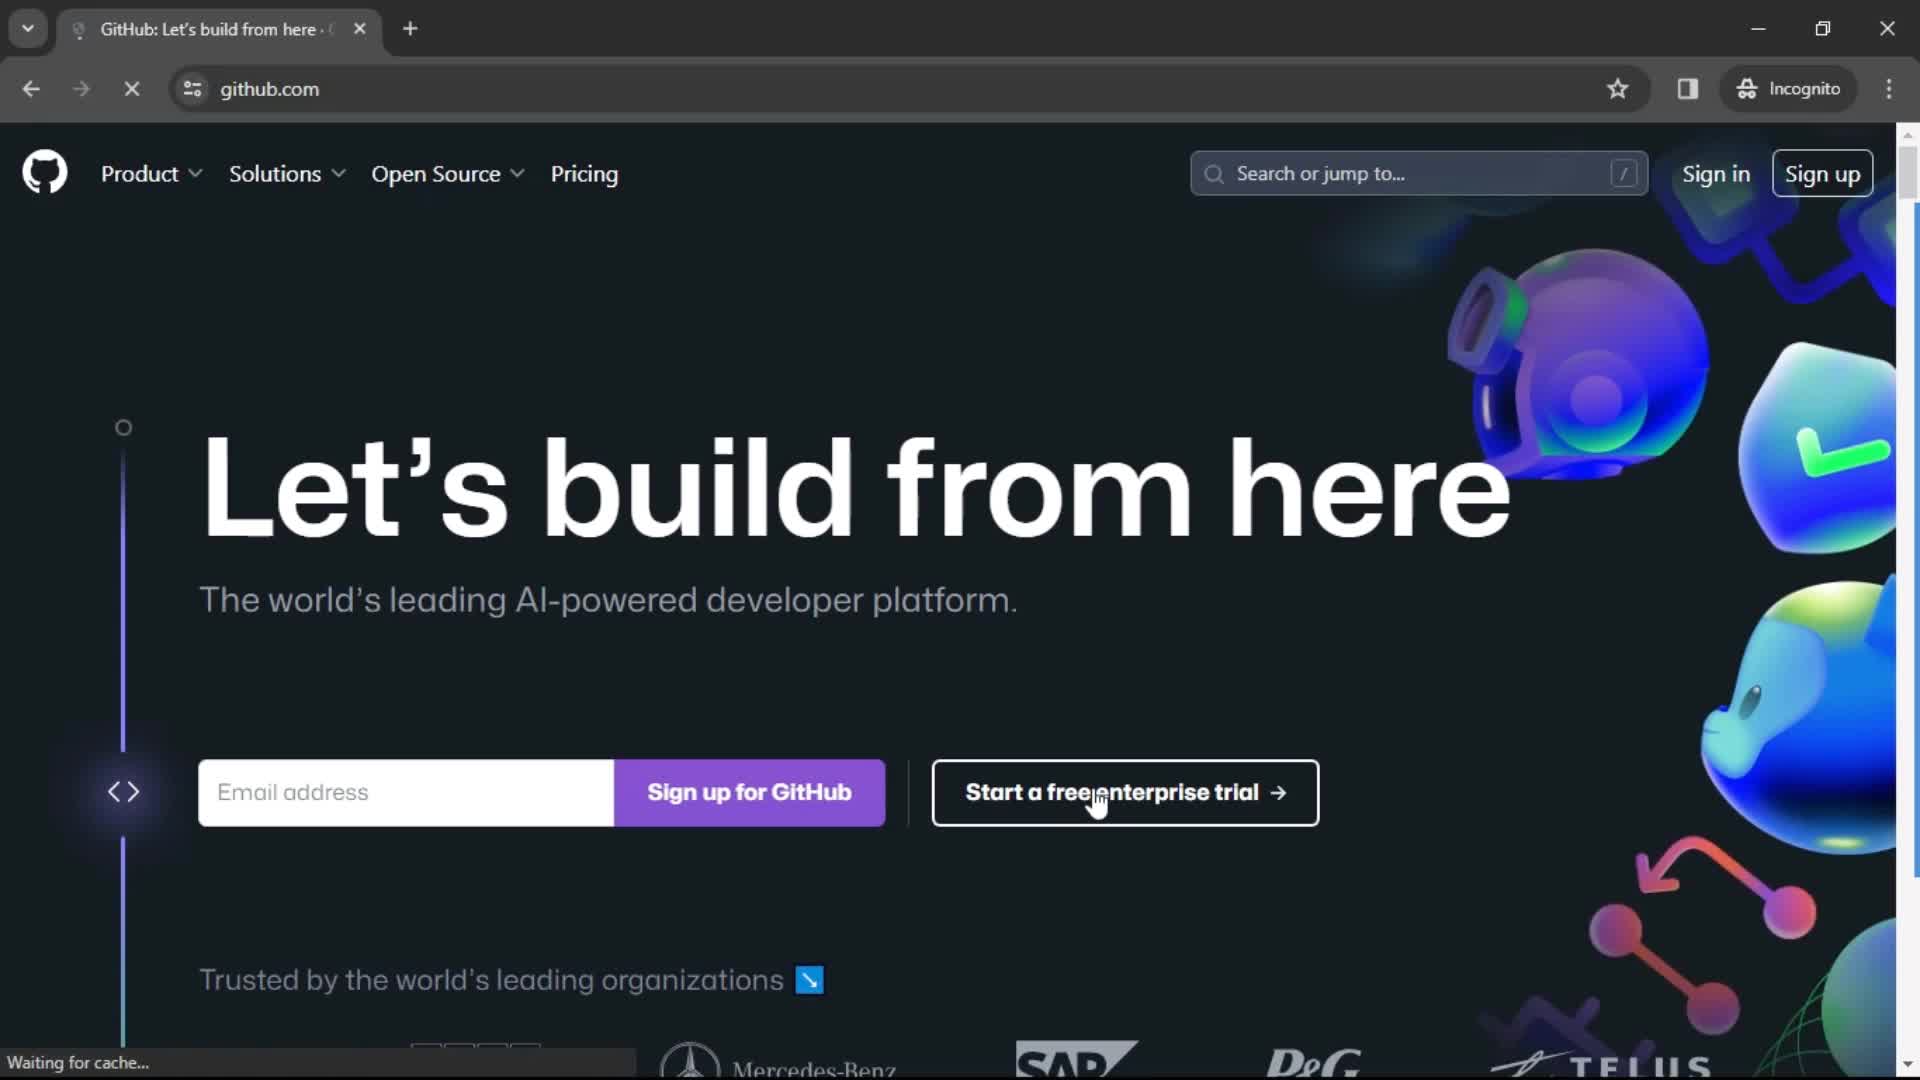1920x1080 pixels.
Task: Expand the Solutions dropdown menu
Action: [x=285, y=173]
